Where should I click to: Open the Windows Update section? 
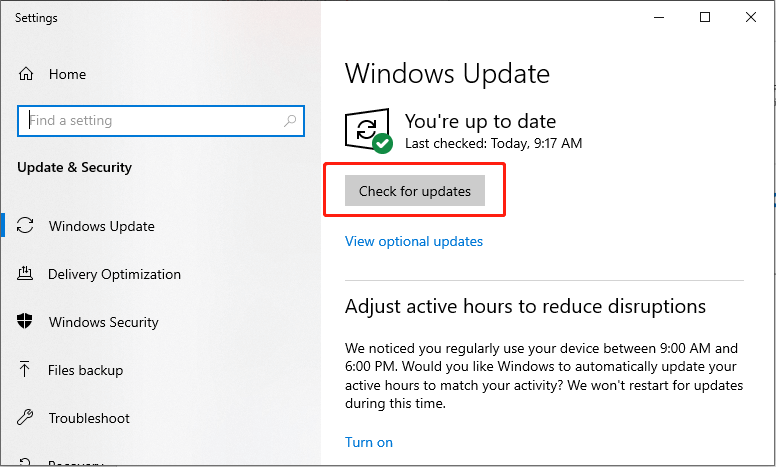[x=101, y=226]
